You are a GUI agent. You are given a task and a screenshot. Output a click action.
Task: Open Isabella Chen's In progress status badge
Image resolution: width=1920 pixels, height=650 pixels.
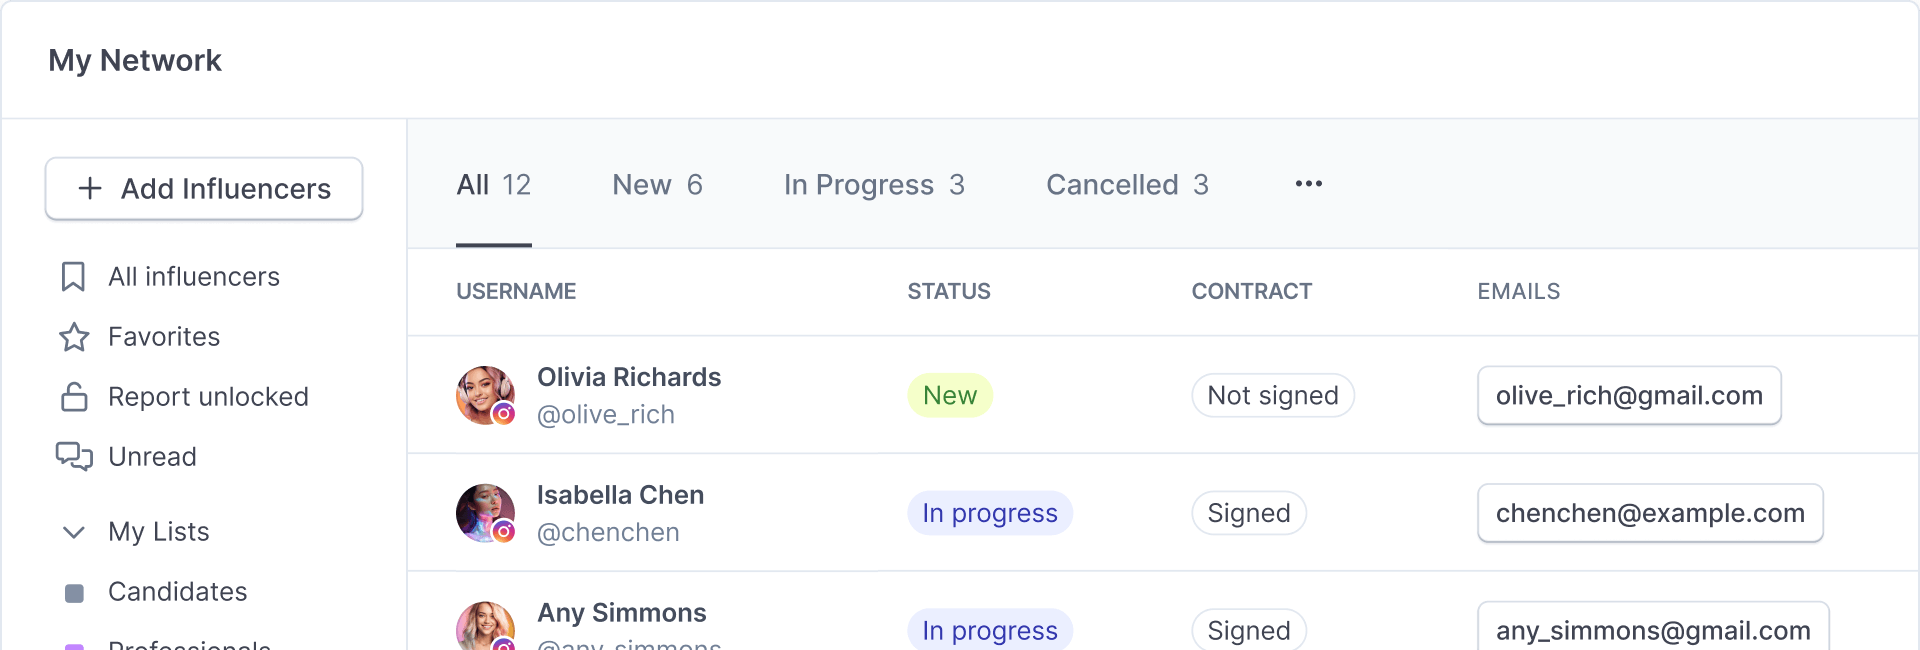coord(989,513)
